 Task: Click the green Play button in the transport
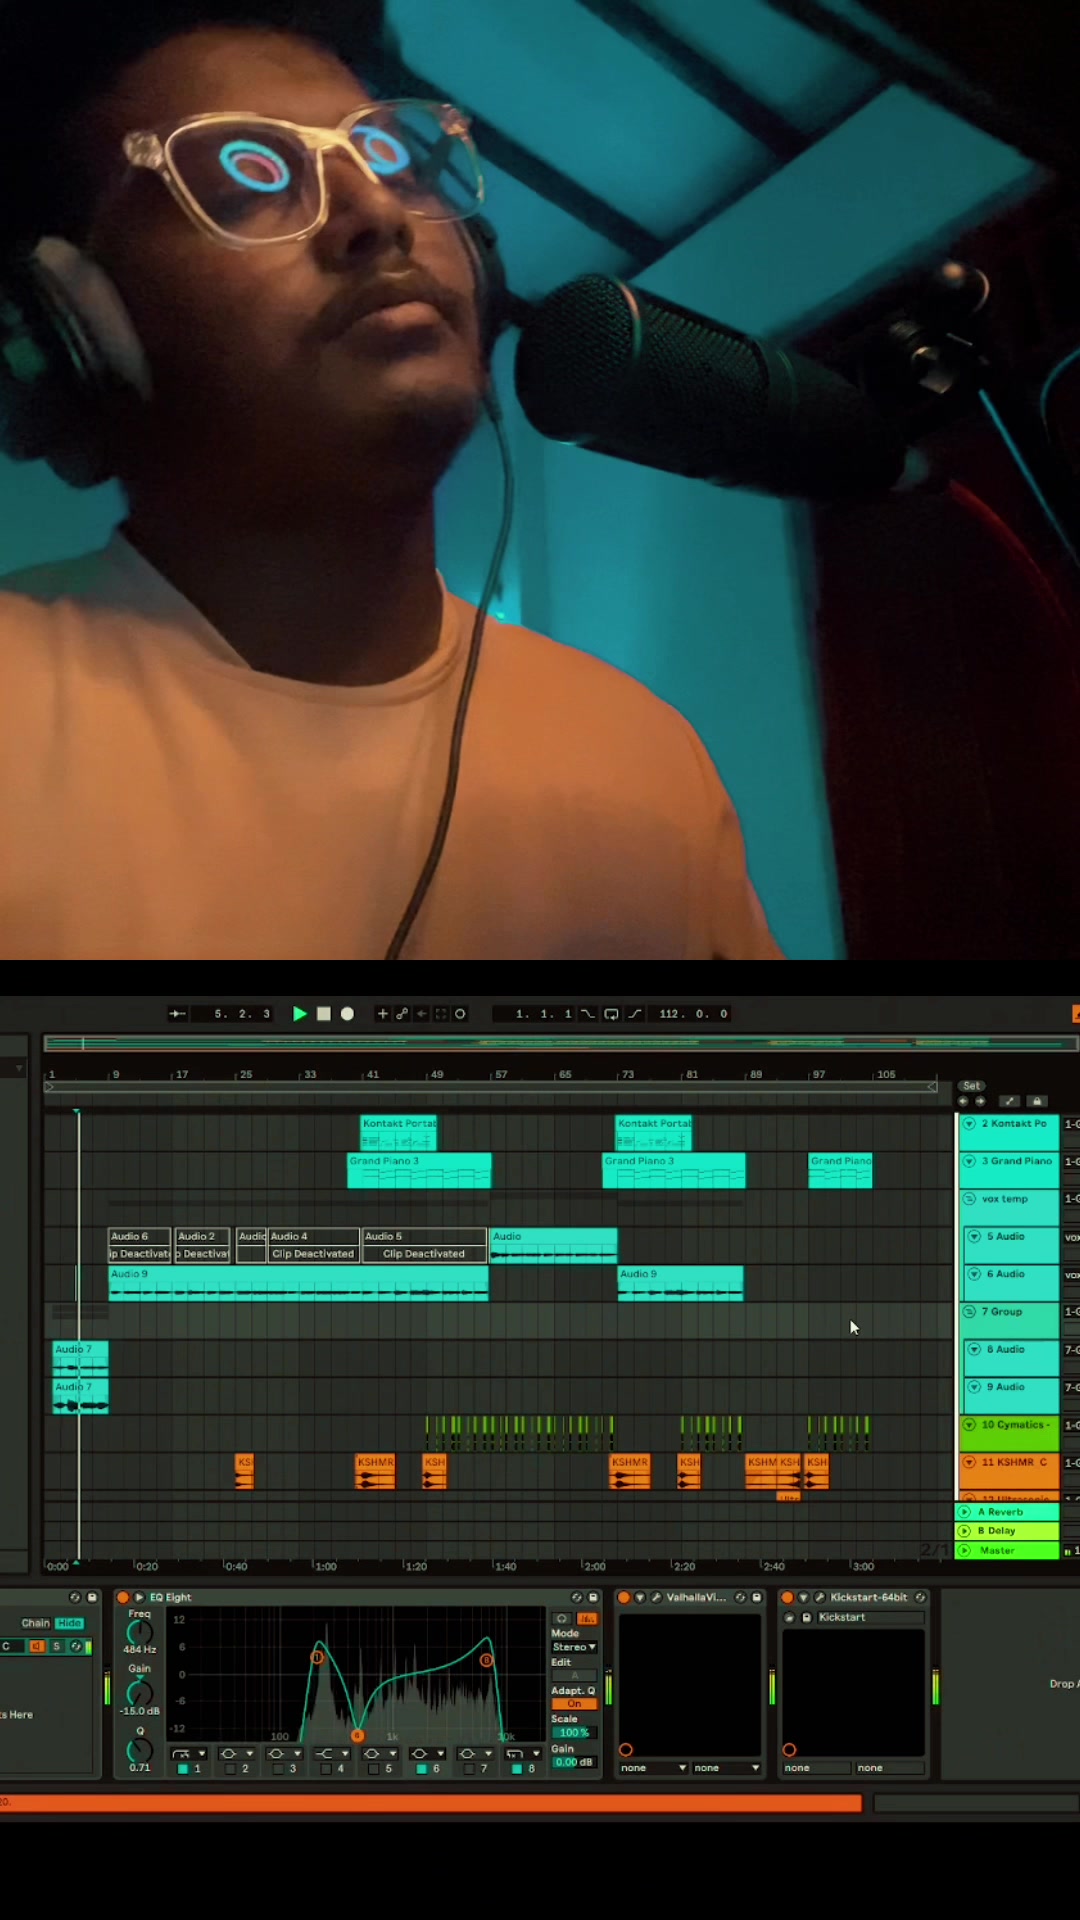coord(299,1014)
